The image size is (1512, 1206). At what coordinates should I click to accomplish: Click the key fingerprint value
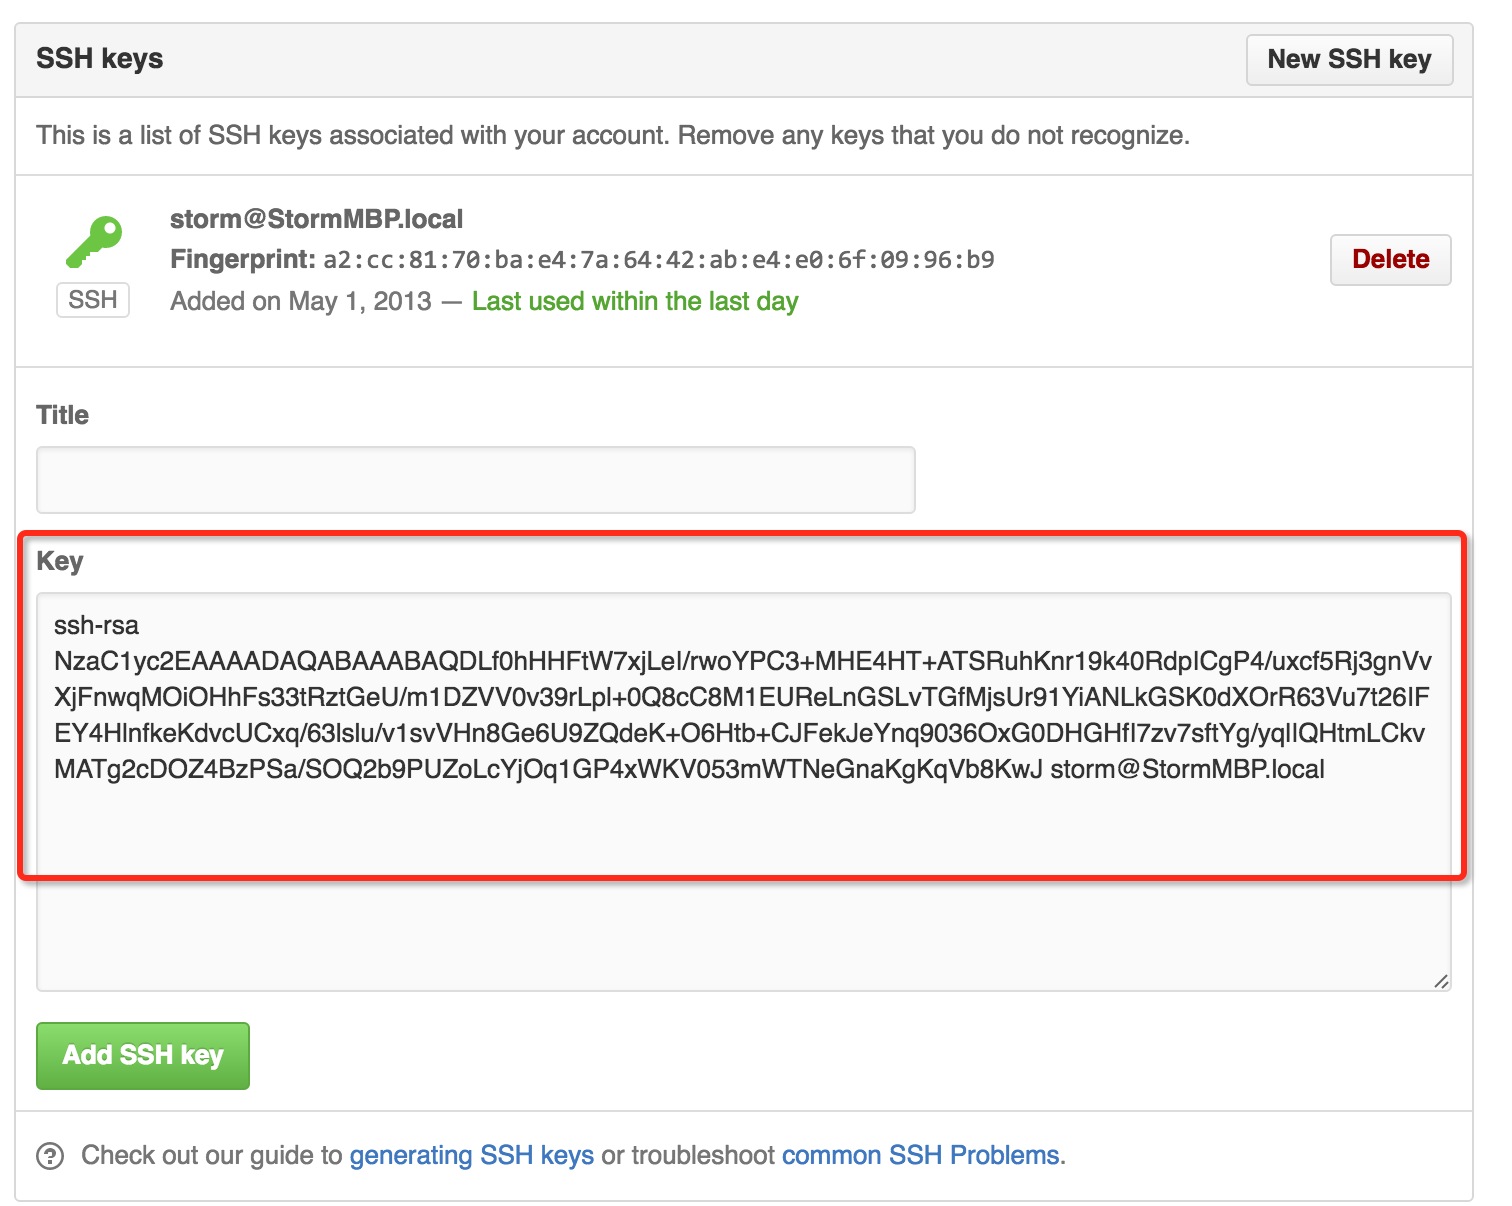coord(658,260)
